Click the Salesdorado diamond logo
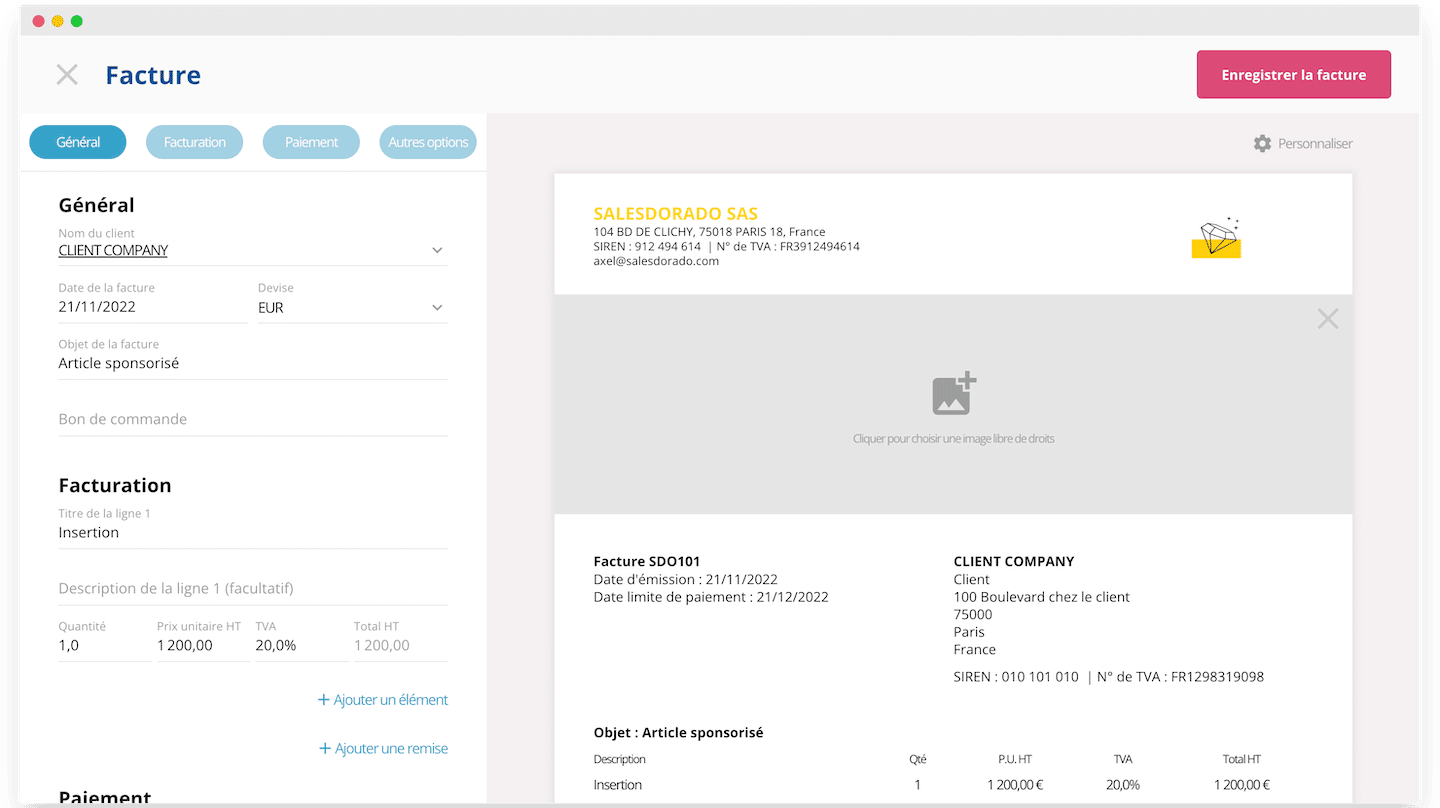This screenshot has width=1440, height=808. click(1216, 238)
